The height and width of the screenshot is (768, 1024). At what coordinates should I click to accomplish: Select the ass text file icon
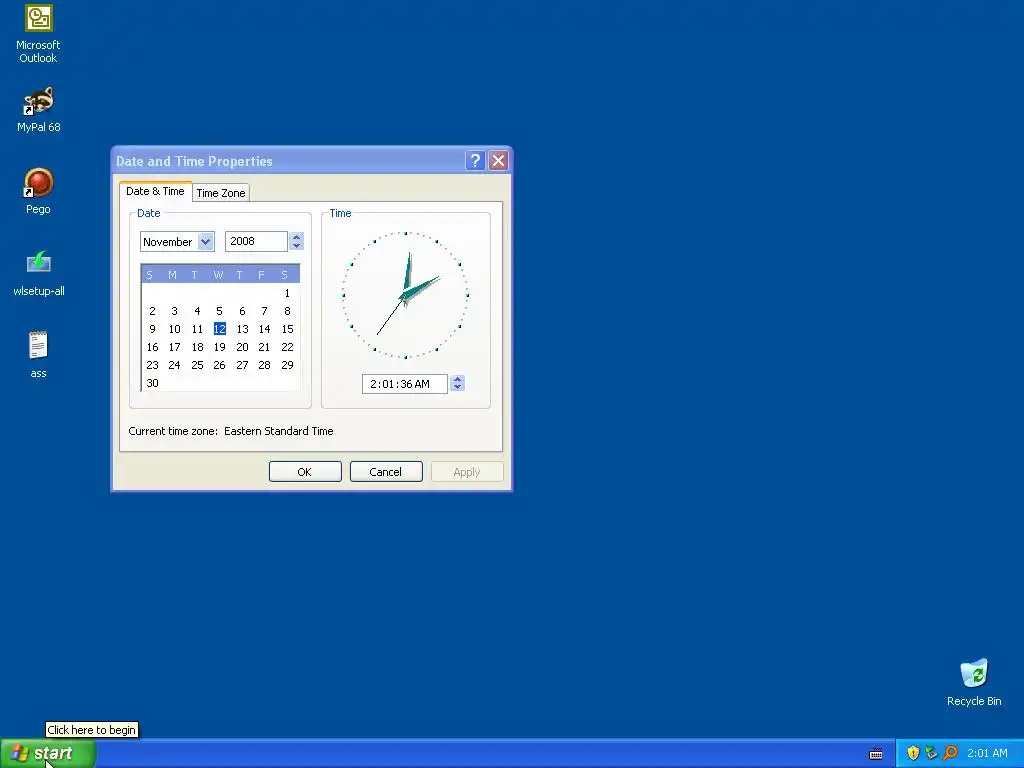(x=38, y=355)
